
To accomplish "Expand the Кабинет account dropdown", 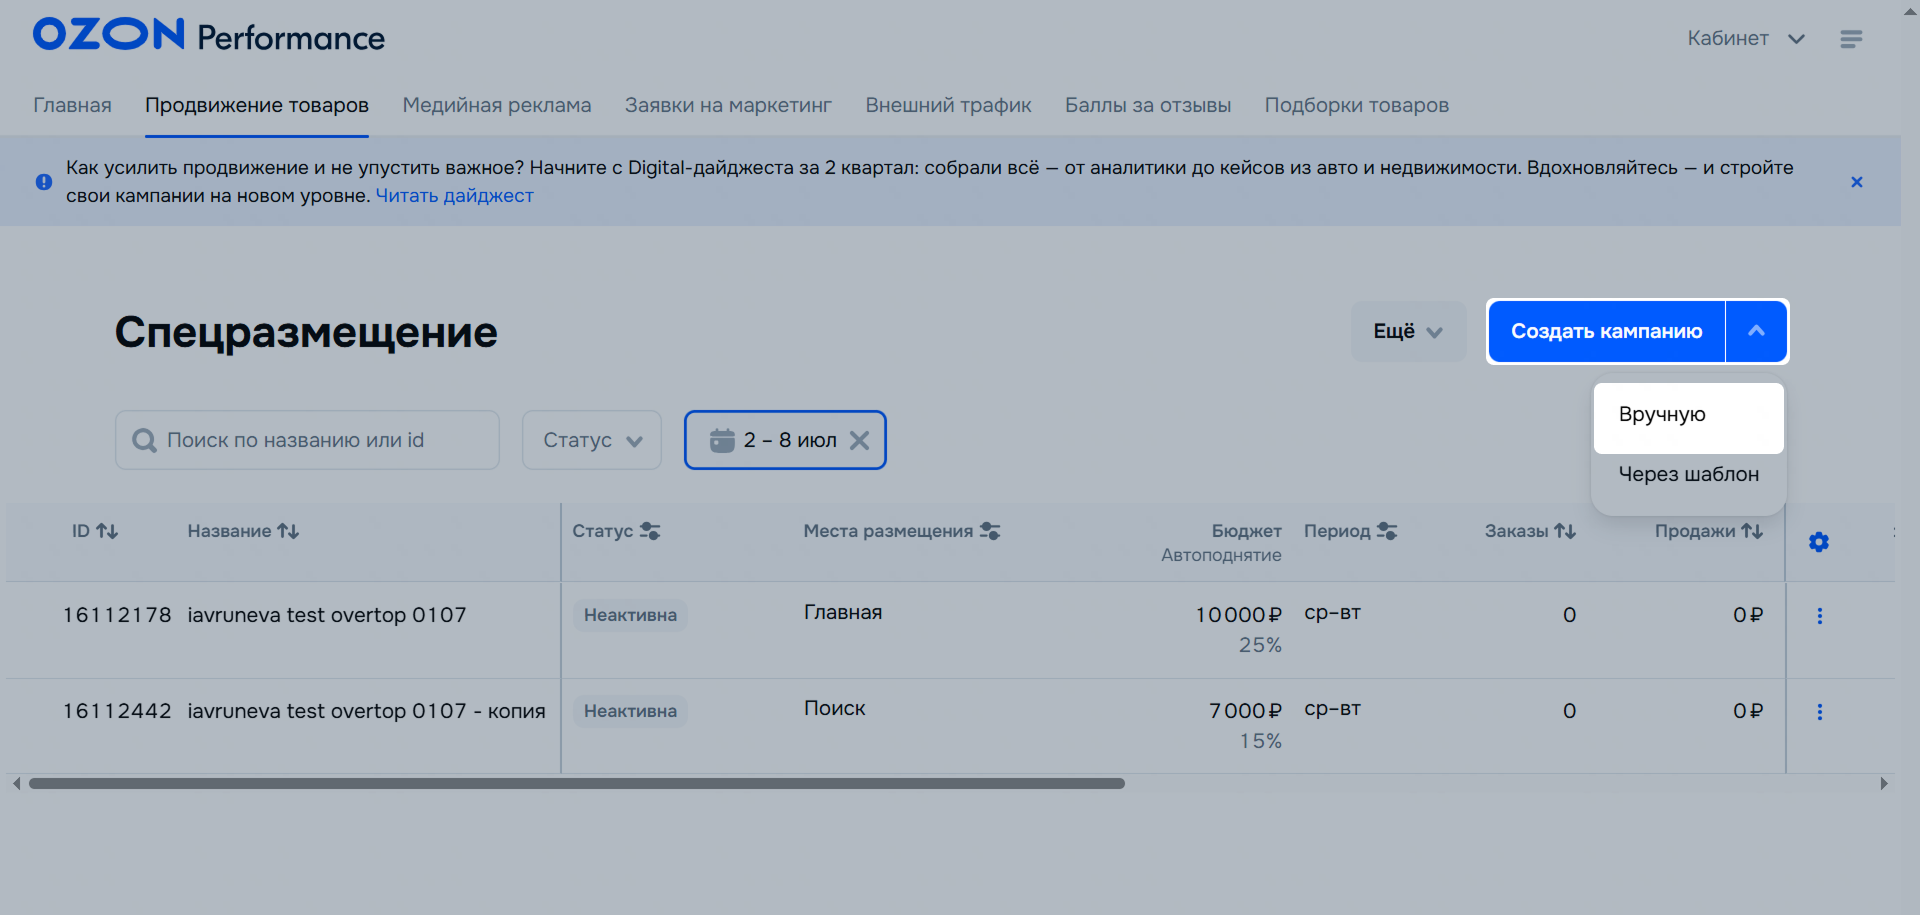I will click(x=1745, y=39).
